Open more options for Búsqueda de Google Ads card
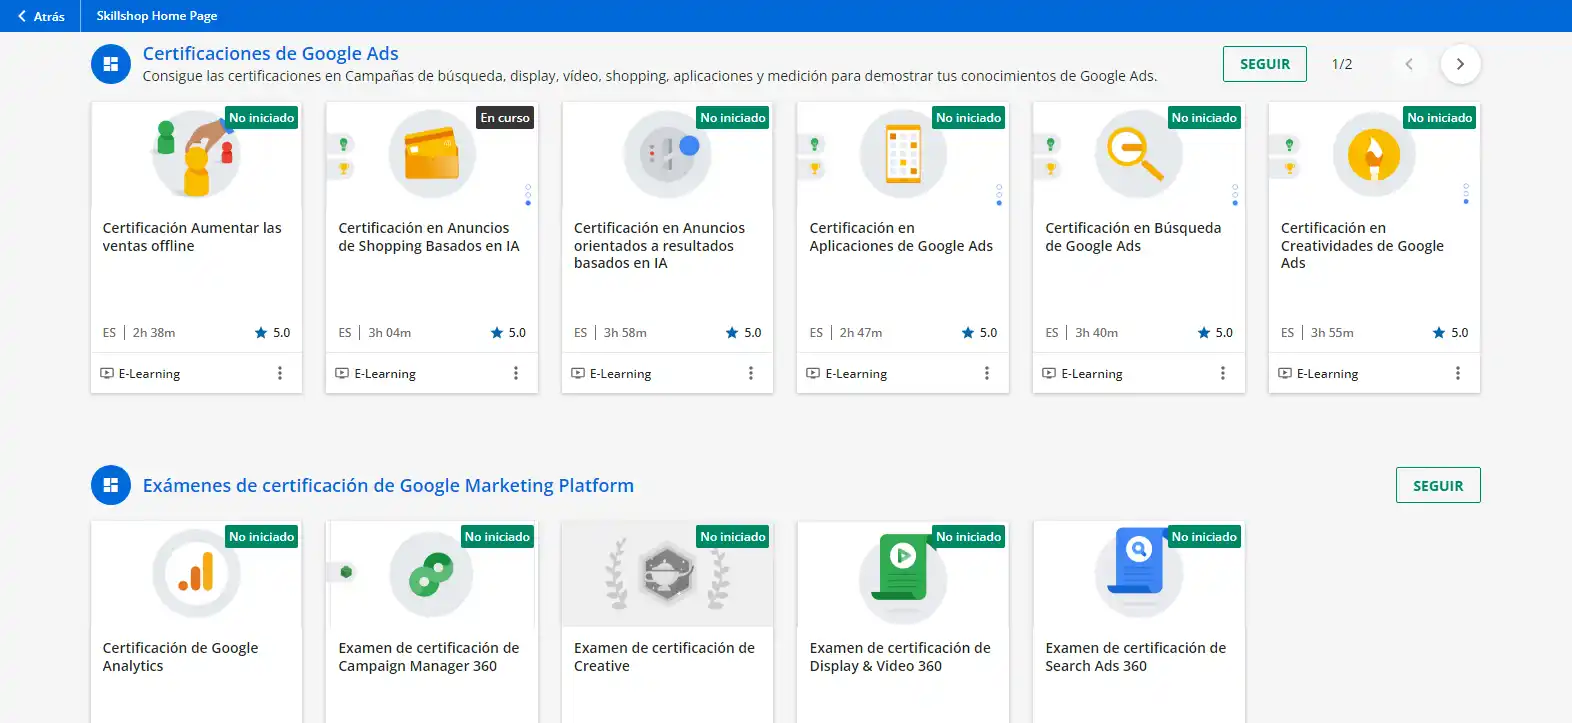The width and height of the screenshot is (1572, 723). coord(1222,373)
